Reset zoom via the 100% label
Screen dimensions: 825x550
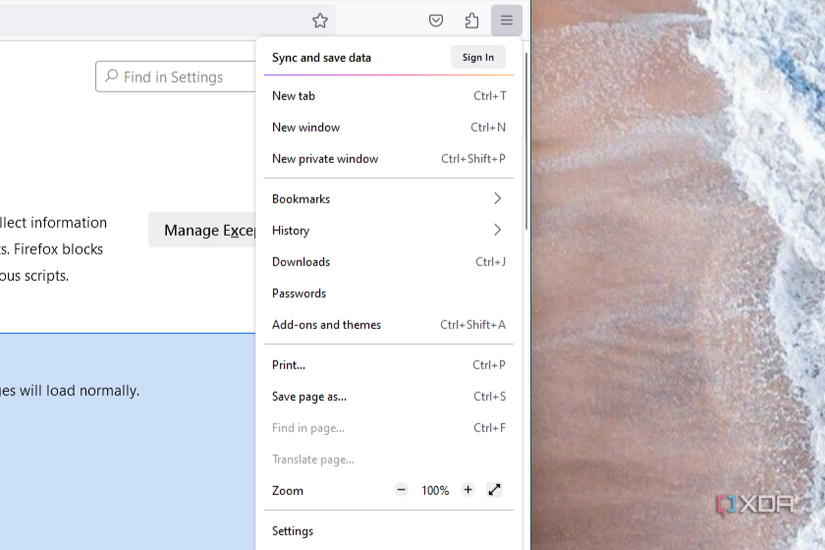point(435,491)
